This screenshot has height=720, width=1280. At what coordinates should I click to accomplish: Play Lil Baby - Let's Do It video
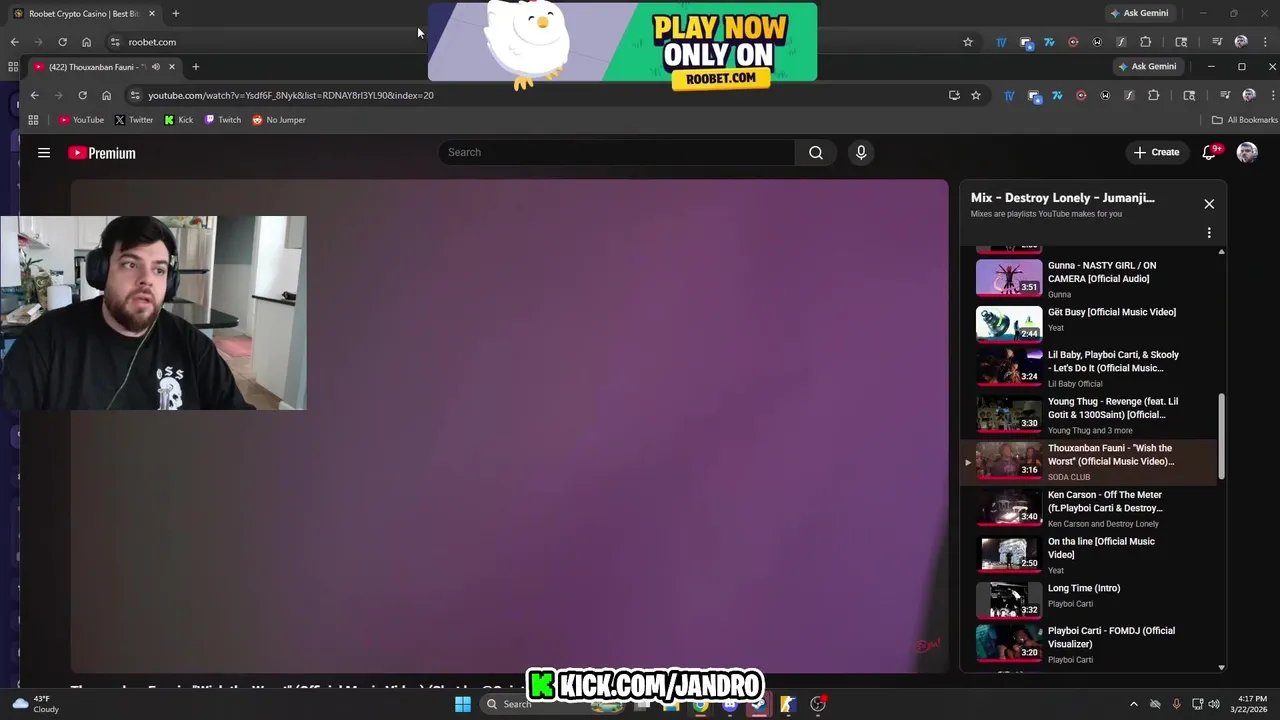click(1088, 368)
